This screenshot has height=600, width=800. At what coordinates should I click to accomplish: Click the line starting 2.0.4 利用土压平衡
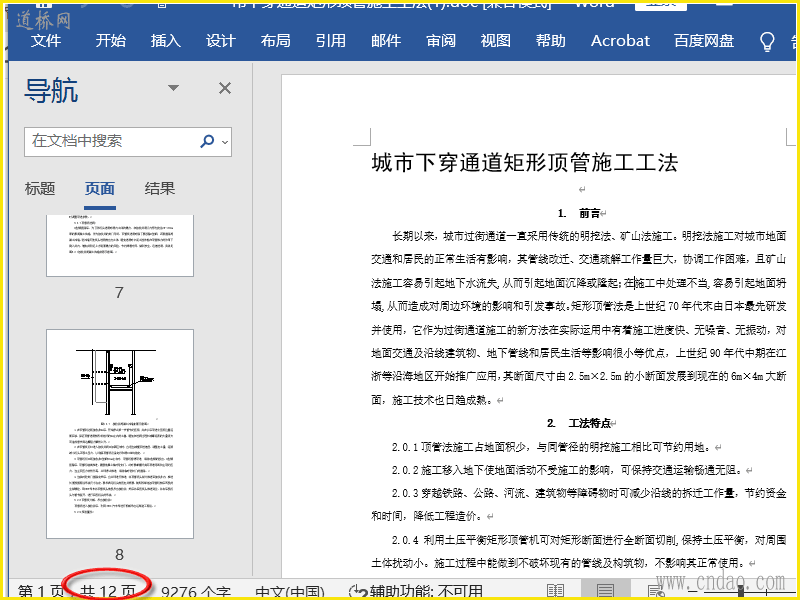coord(589,540)
